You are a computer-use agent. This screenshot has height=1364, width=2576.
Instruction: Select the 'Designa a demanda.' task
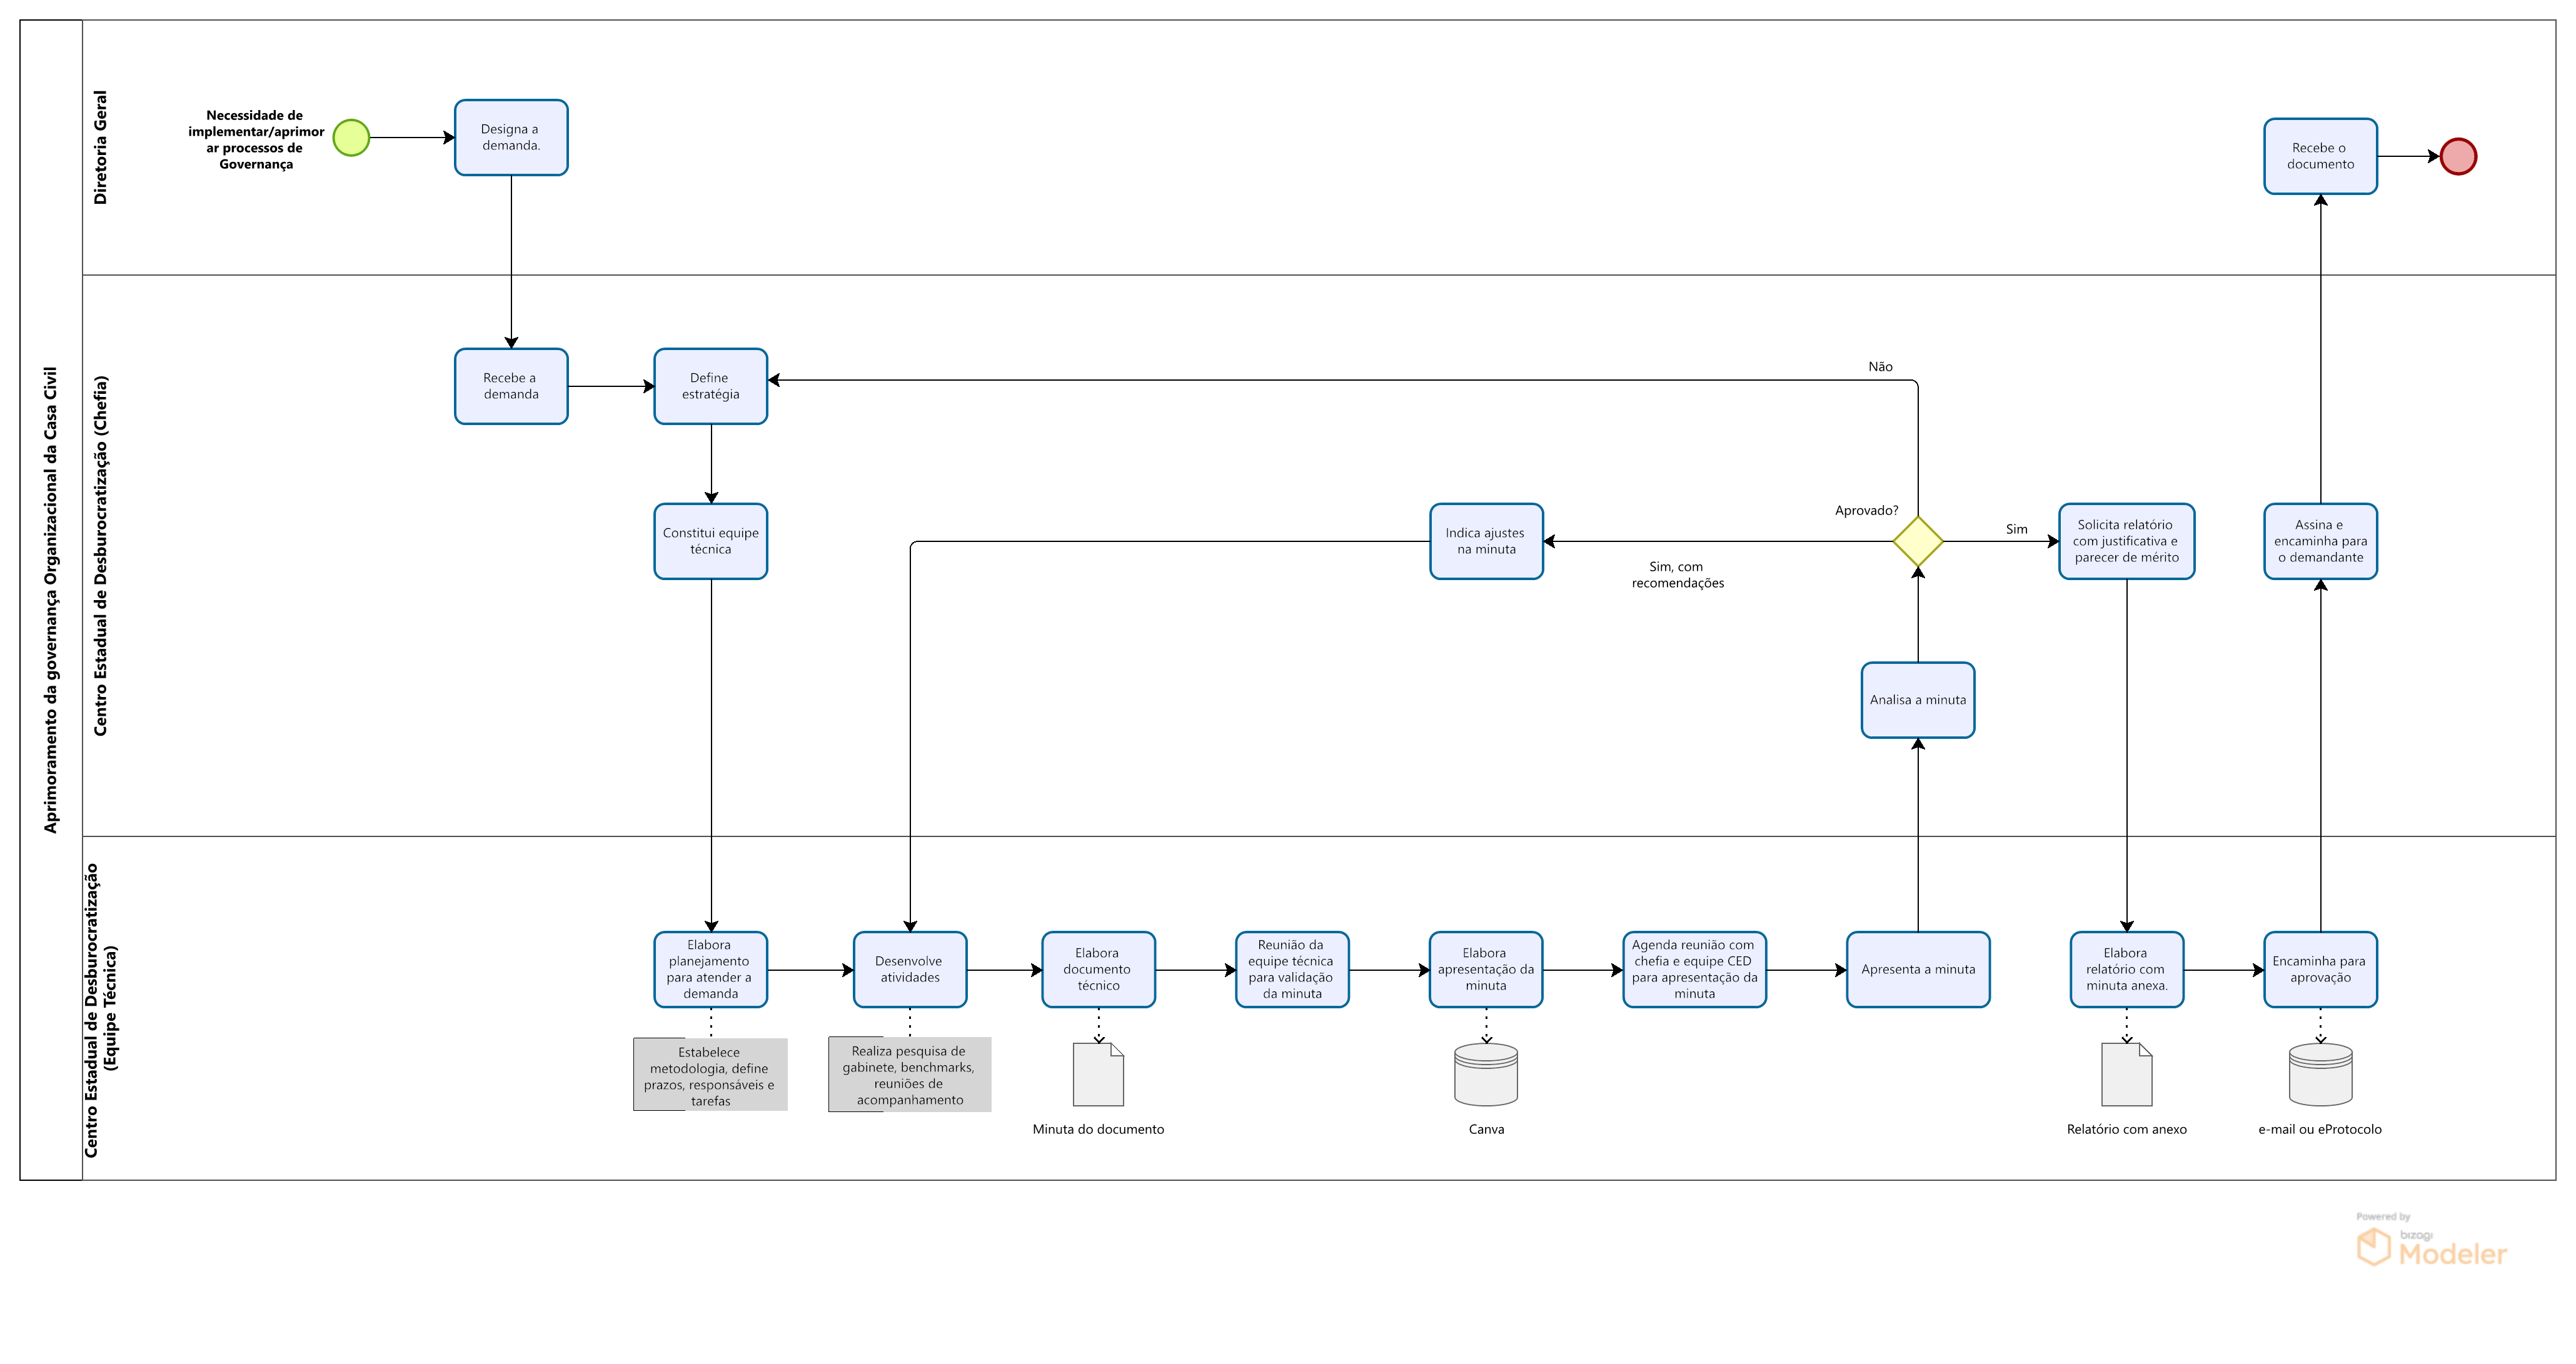click(511, 137)
